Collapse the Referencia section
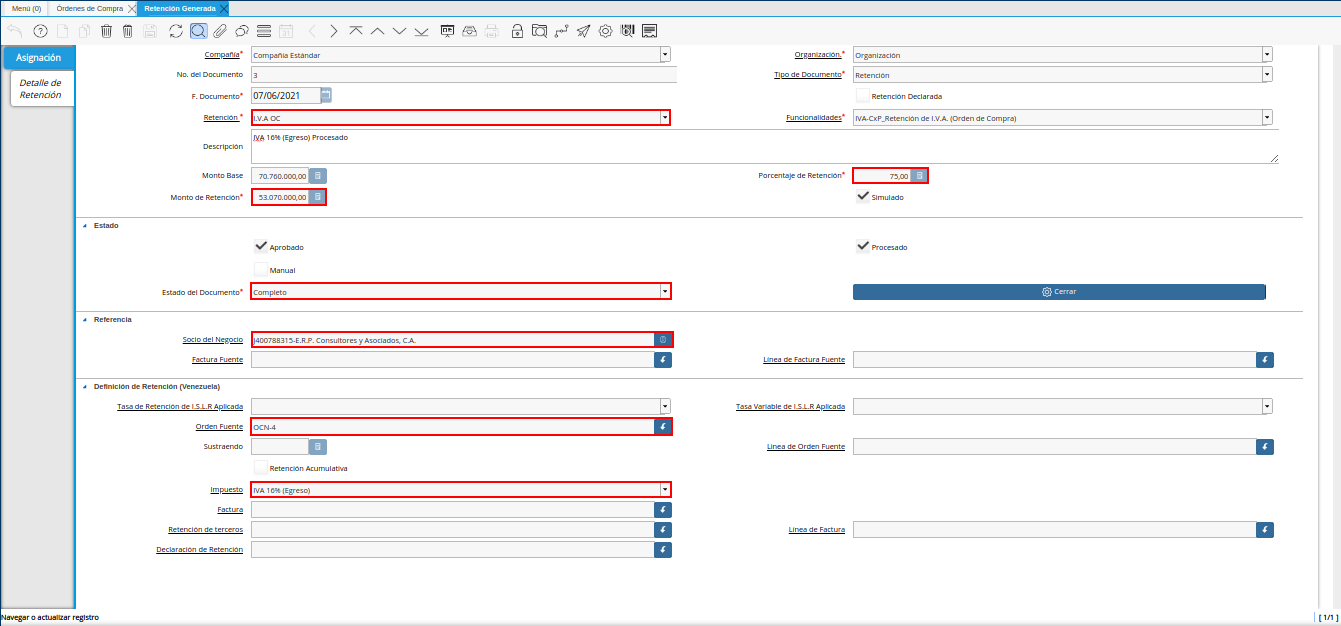Viewport: 1341px width, 626px height. 84,319
